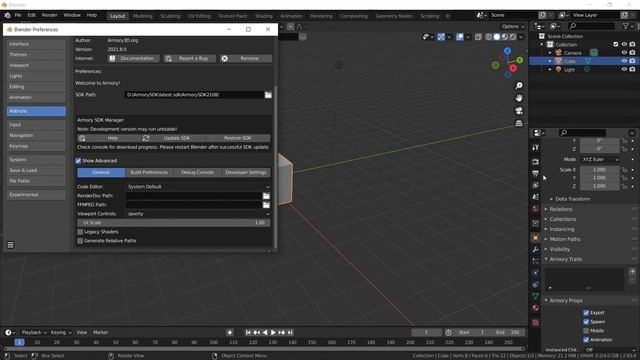Click folder icon next to SDK Path
Viewport: 640px width, 360px height.
(268, 95)
